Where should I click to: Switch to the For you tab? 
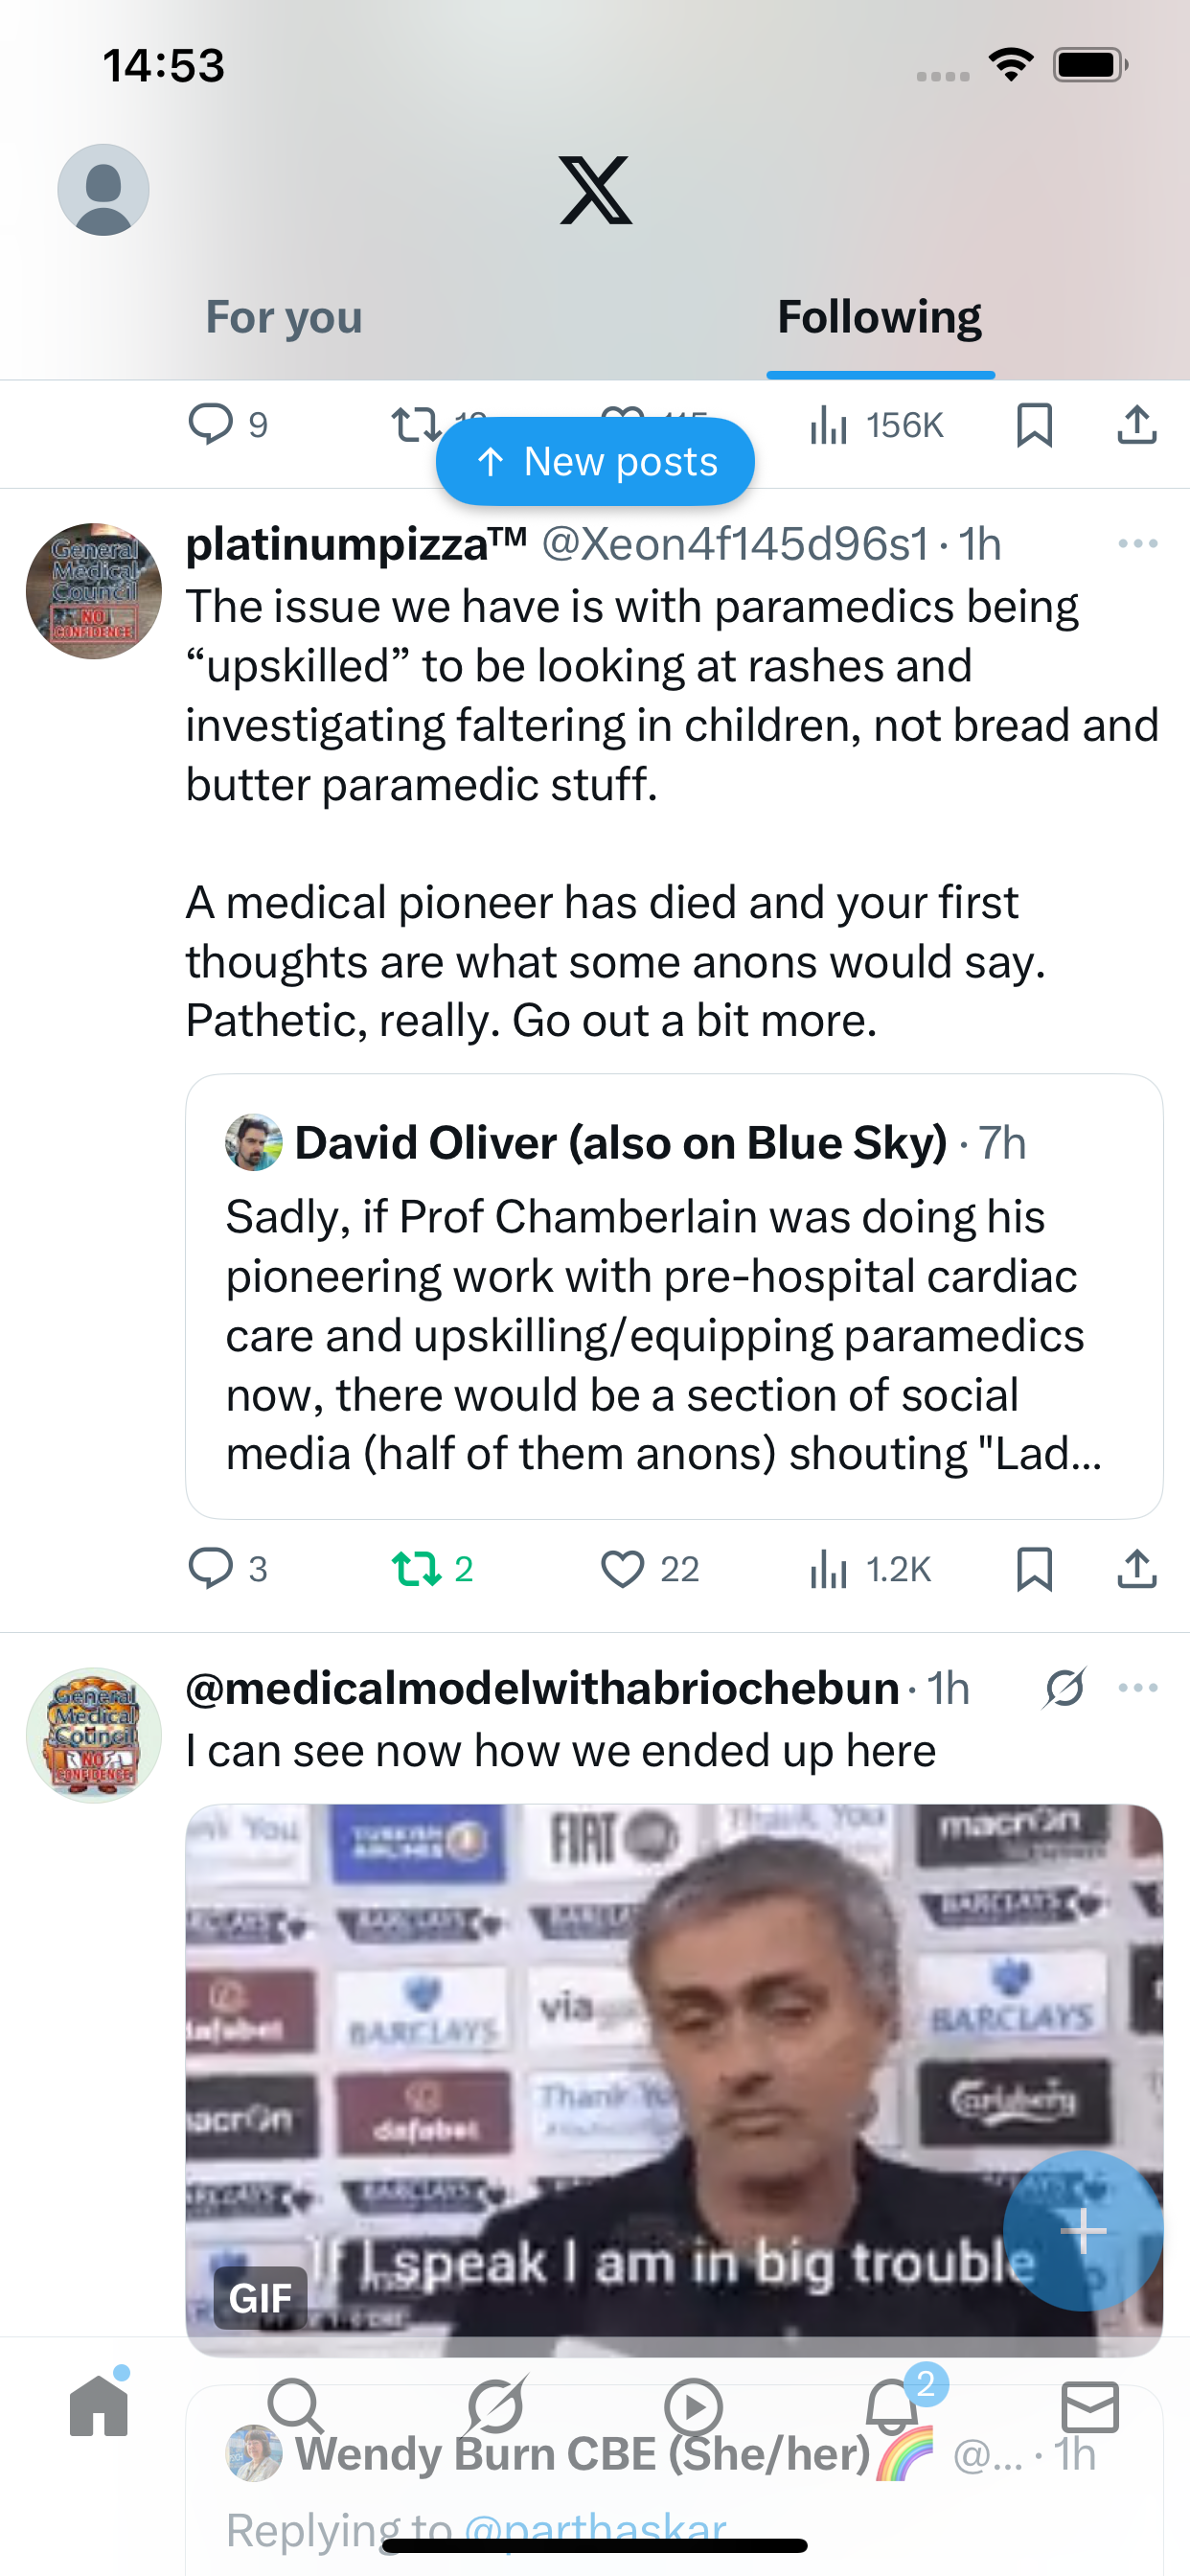coord(284,318)
